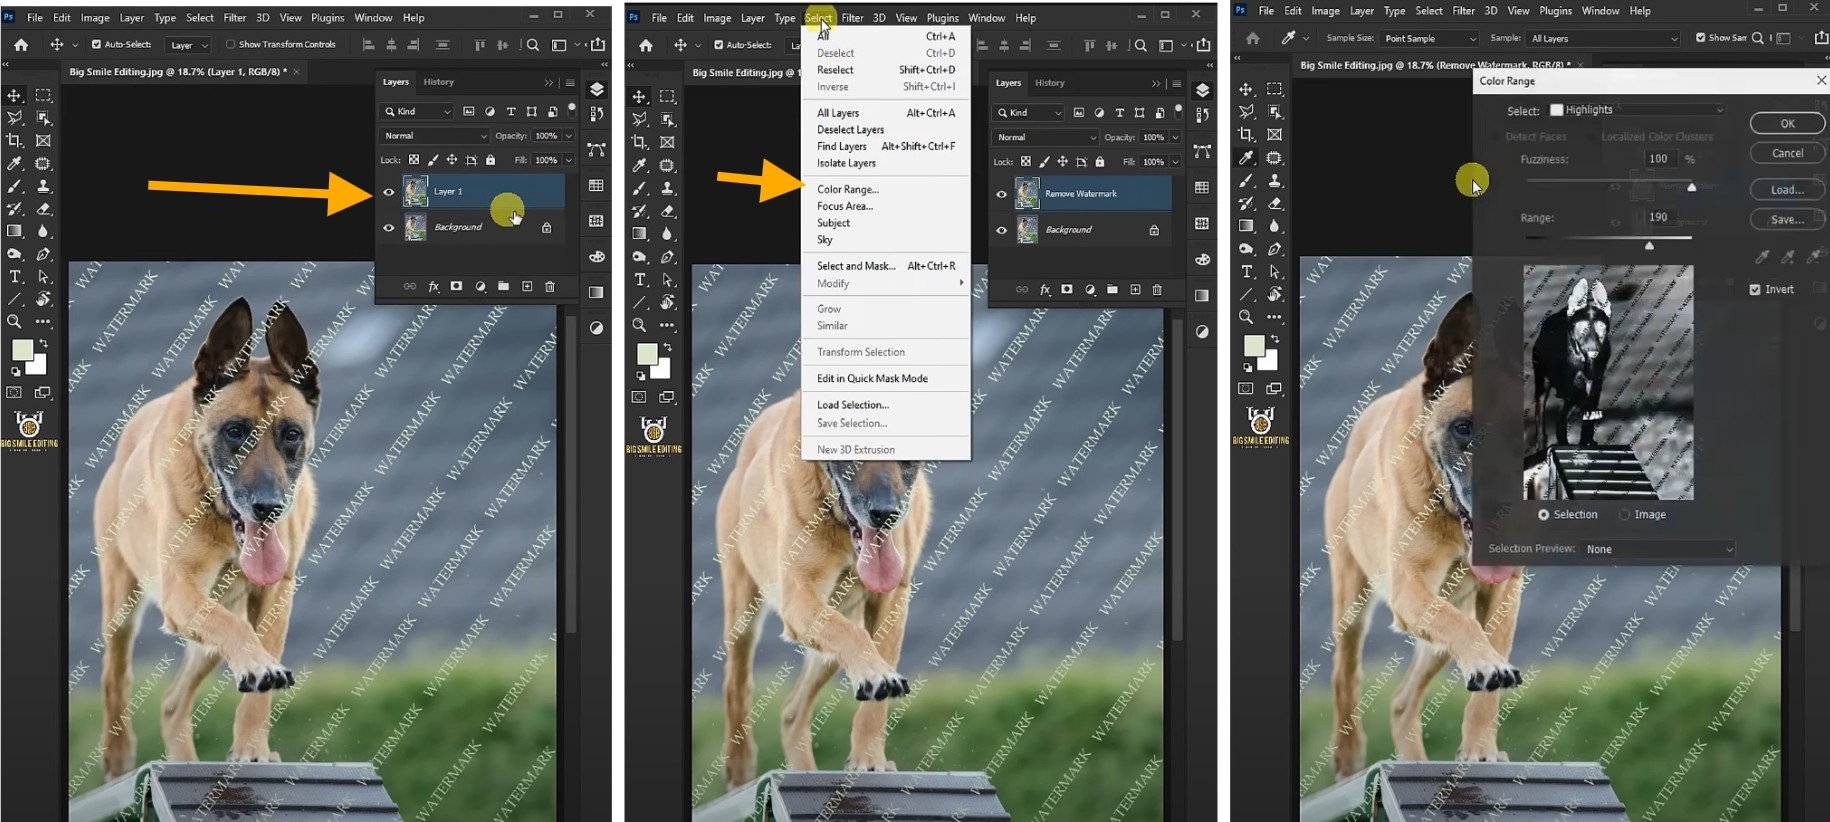Screen dimensions: 1830x822
Task: Toggle Background layer visibility in middle window
Action: click(x=1001, y=230)
